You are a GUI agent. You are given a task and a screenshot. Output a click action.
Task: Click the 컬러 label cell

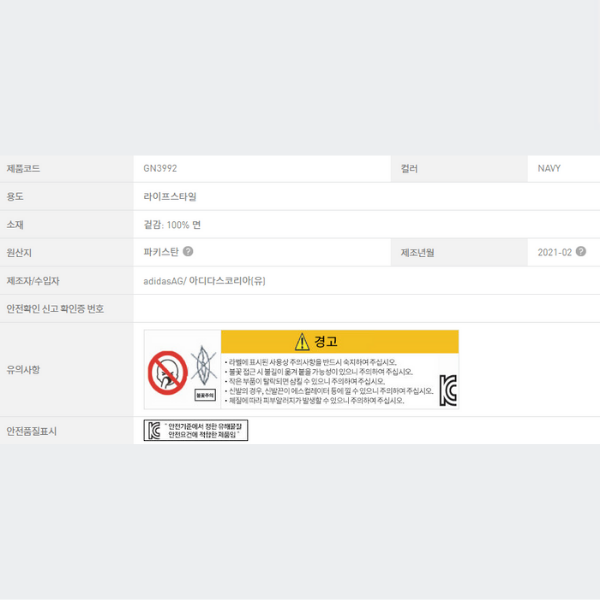click(x=410, y=168)
